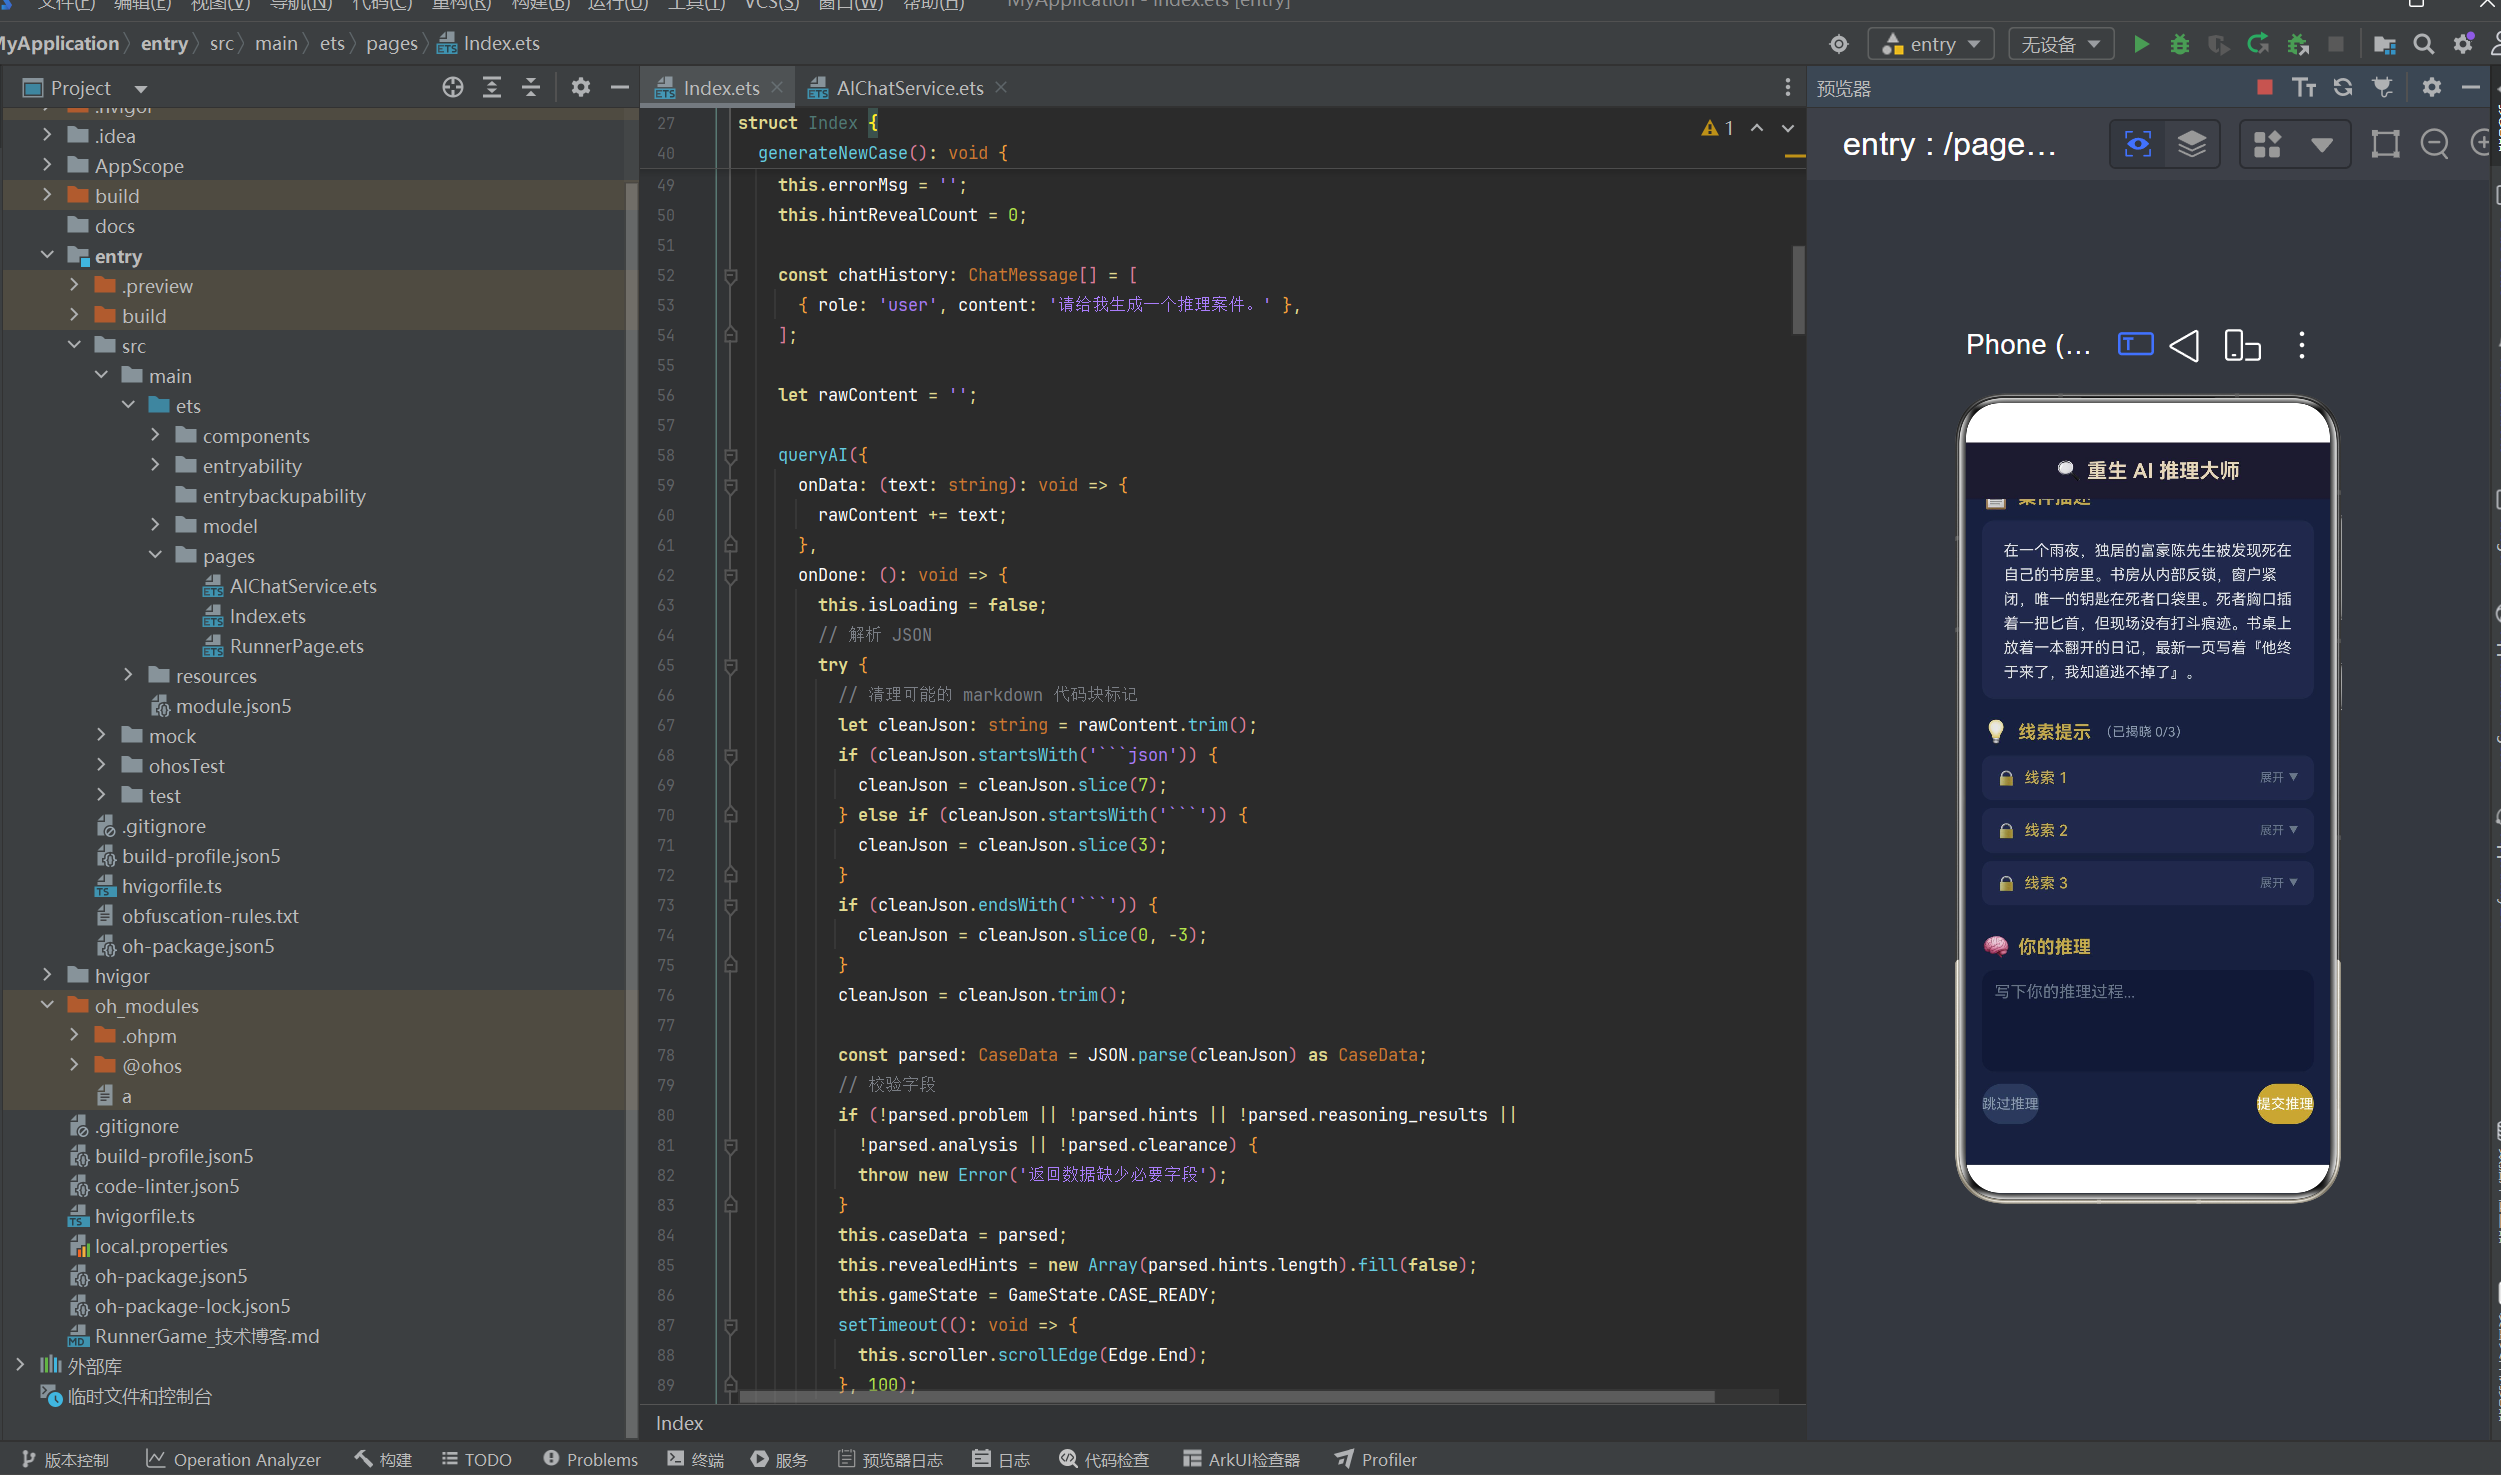Expand 线索 3 in the phone preview
This screenshot has height=1475, width=2501.
(x=2147, y=884)
